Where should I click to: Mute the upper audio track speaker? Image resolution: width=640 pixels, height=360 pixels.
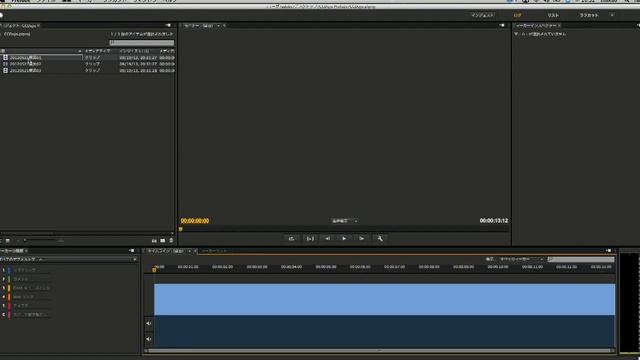pyautogui.click(x=149, y=324)
